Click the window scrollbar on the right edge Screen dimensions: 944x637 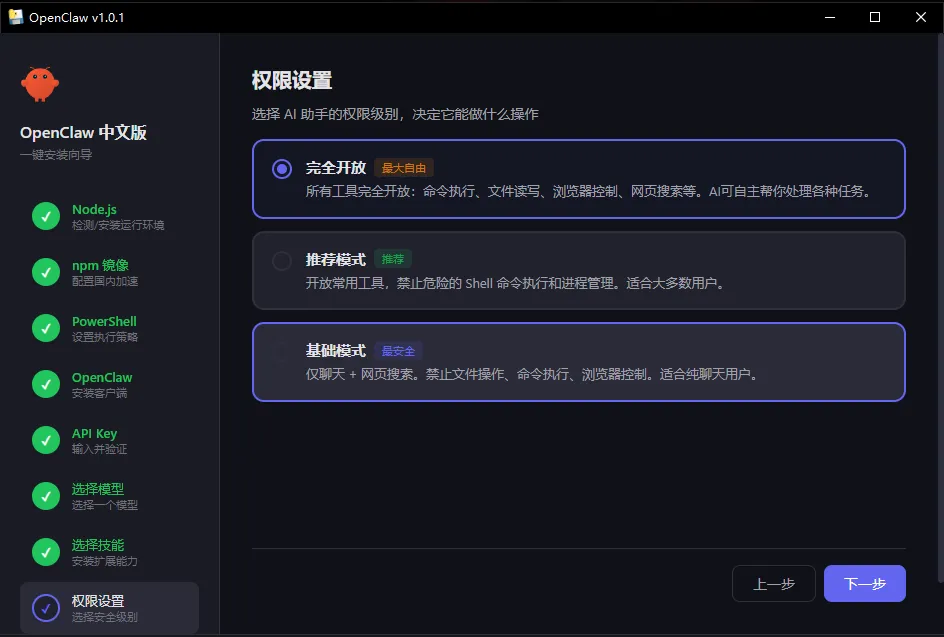pos(940,308)
